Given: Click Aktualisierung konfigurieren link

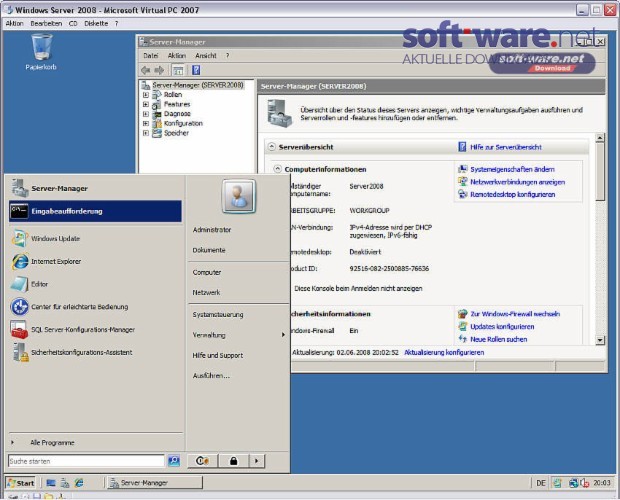Looking at the screenshot, I should [444, 352].
